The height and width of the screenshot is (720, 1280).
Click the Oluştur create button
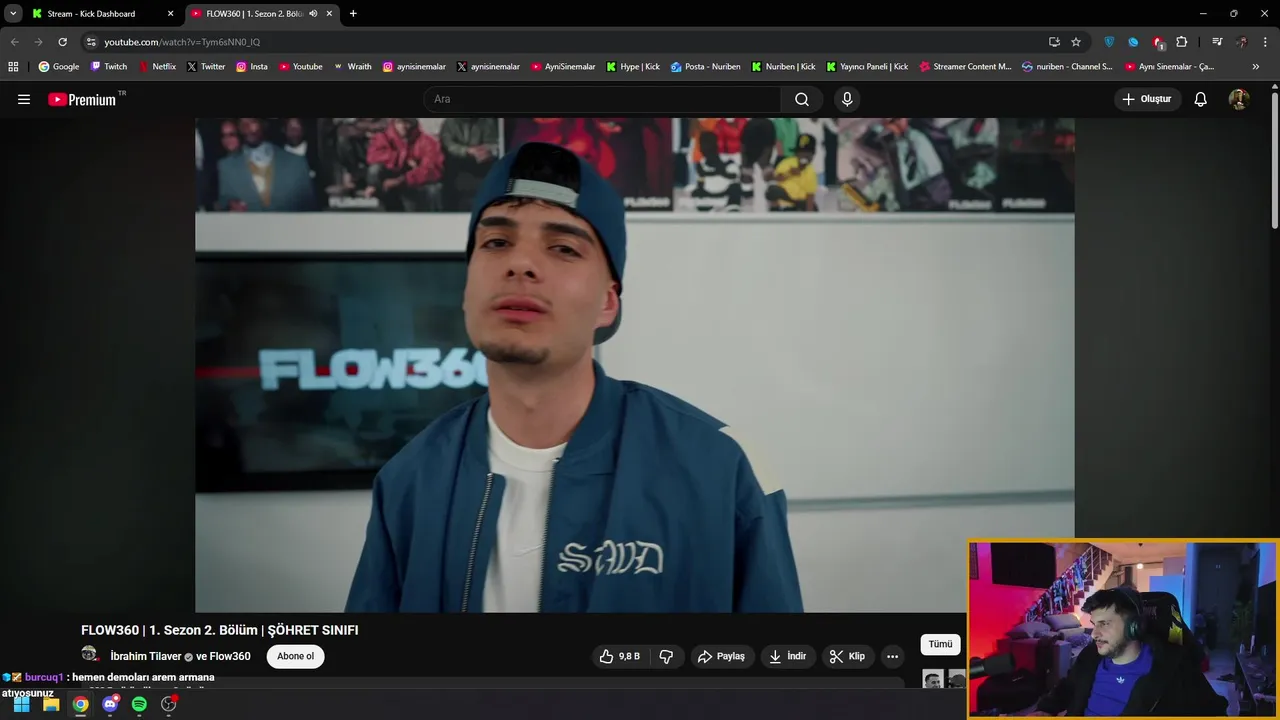pyautogui.click(x=1147, y=99)
